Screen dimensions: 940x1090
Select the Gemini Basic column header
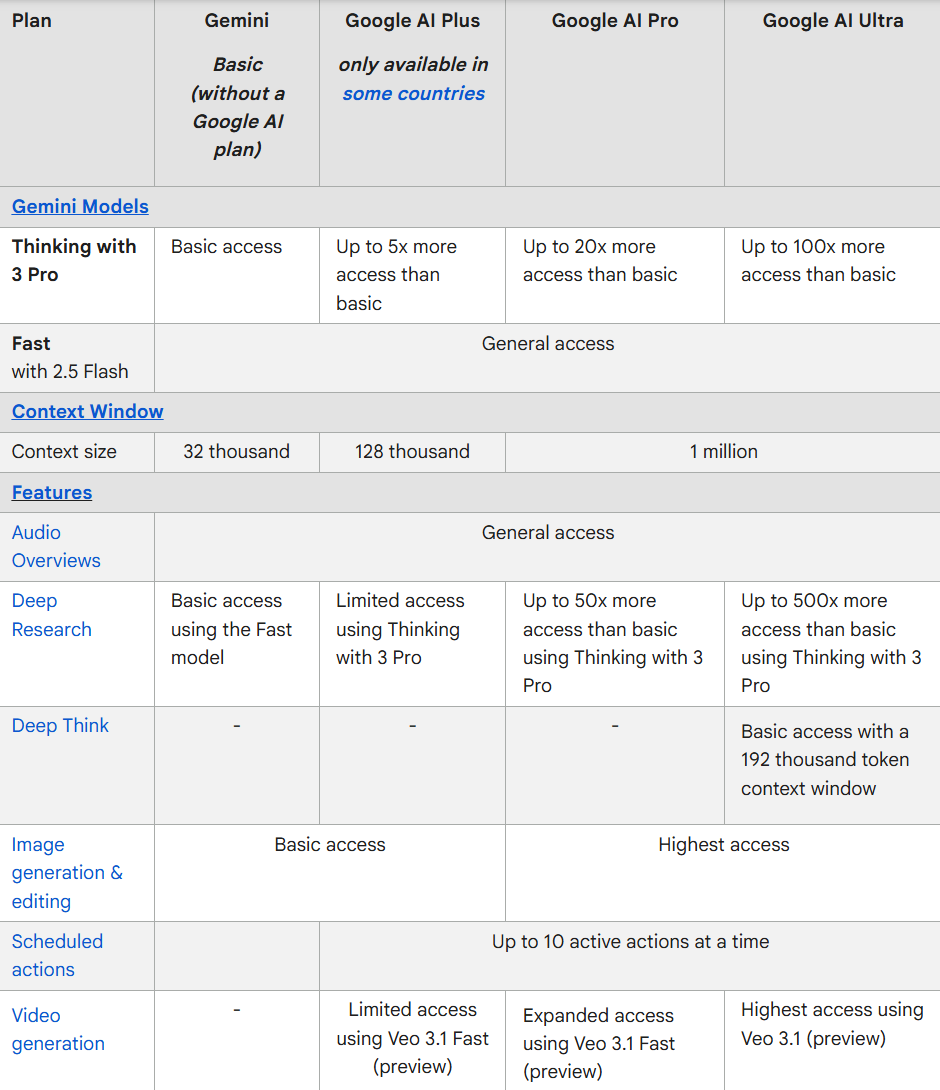[x=236, y=20]
